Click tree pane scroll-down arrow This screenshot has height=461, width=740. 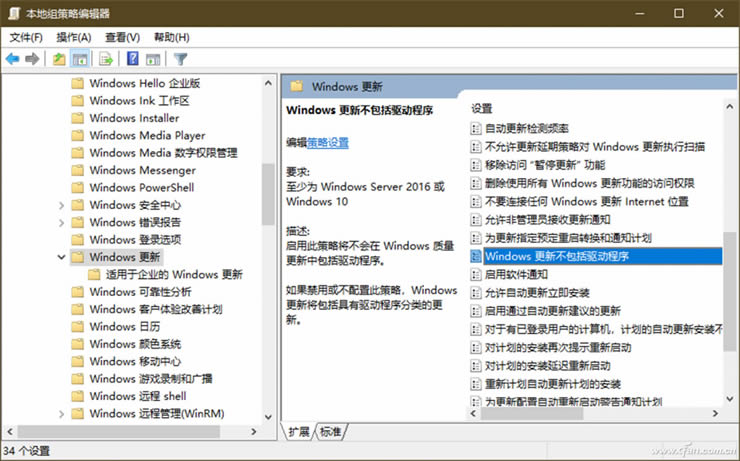[x=268, y=417]
